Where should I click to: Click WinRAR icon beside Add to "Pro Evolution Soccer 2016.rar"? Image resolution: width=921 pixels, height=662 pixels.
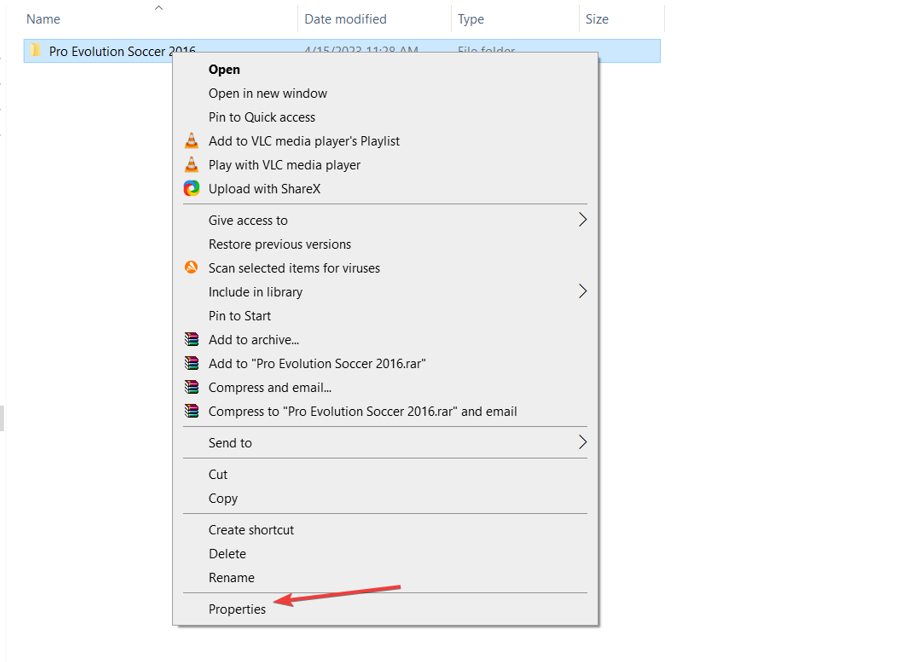coord(191,364)
